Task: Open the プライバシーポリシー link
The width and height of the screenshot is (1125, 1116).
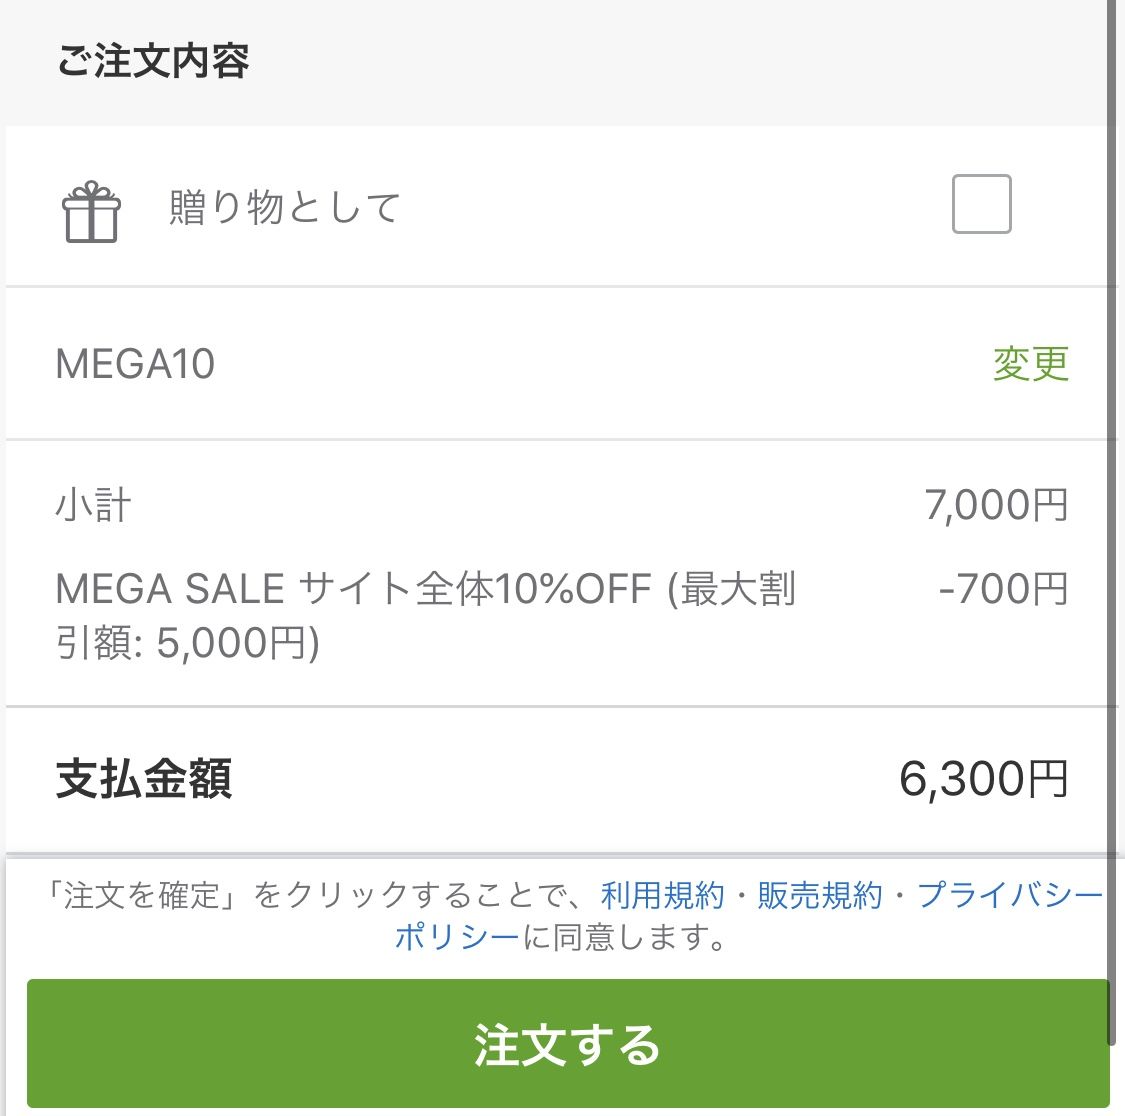Action: (1009, 895)
